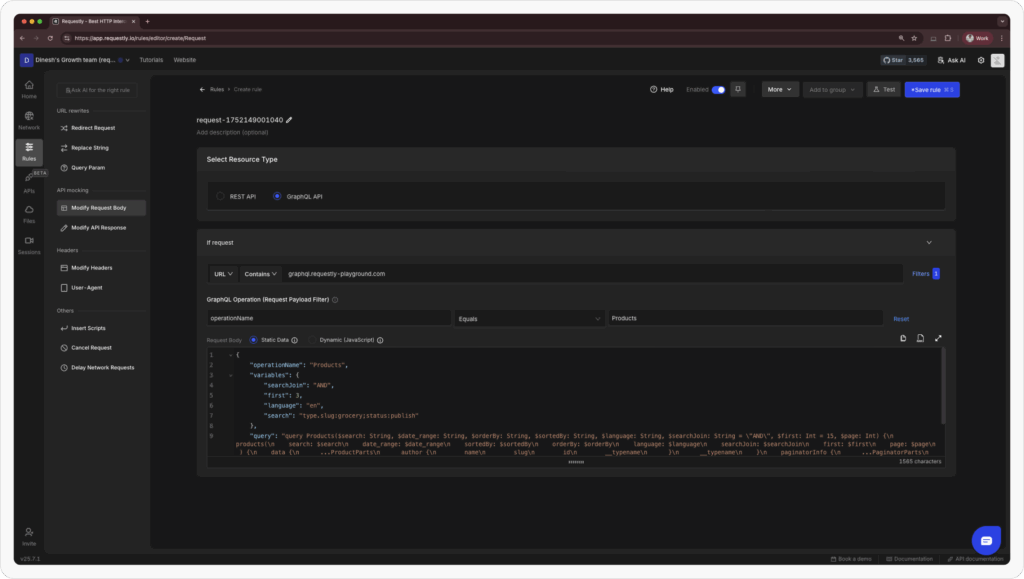Open the Equals operator dropdown
Image resolution: width=1024 pixels, height=579 pixels.
click(529, 319)
